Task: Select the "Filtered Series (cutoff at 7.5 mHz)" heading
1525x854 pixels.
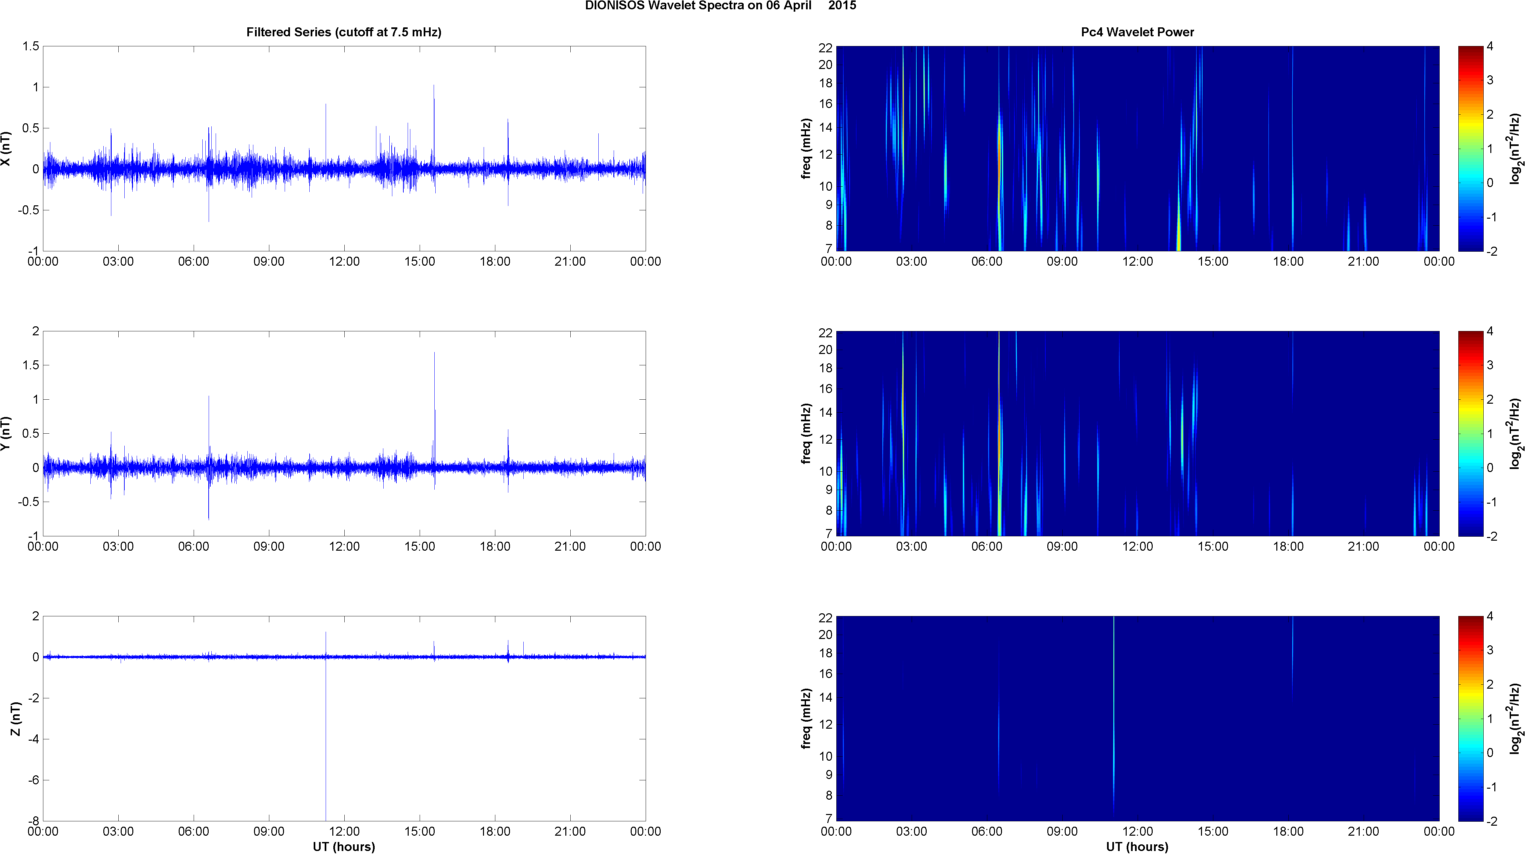Action: click(x=344, y=32)
